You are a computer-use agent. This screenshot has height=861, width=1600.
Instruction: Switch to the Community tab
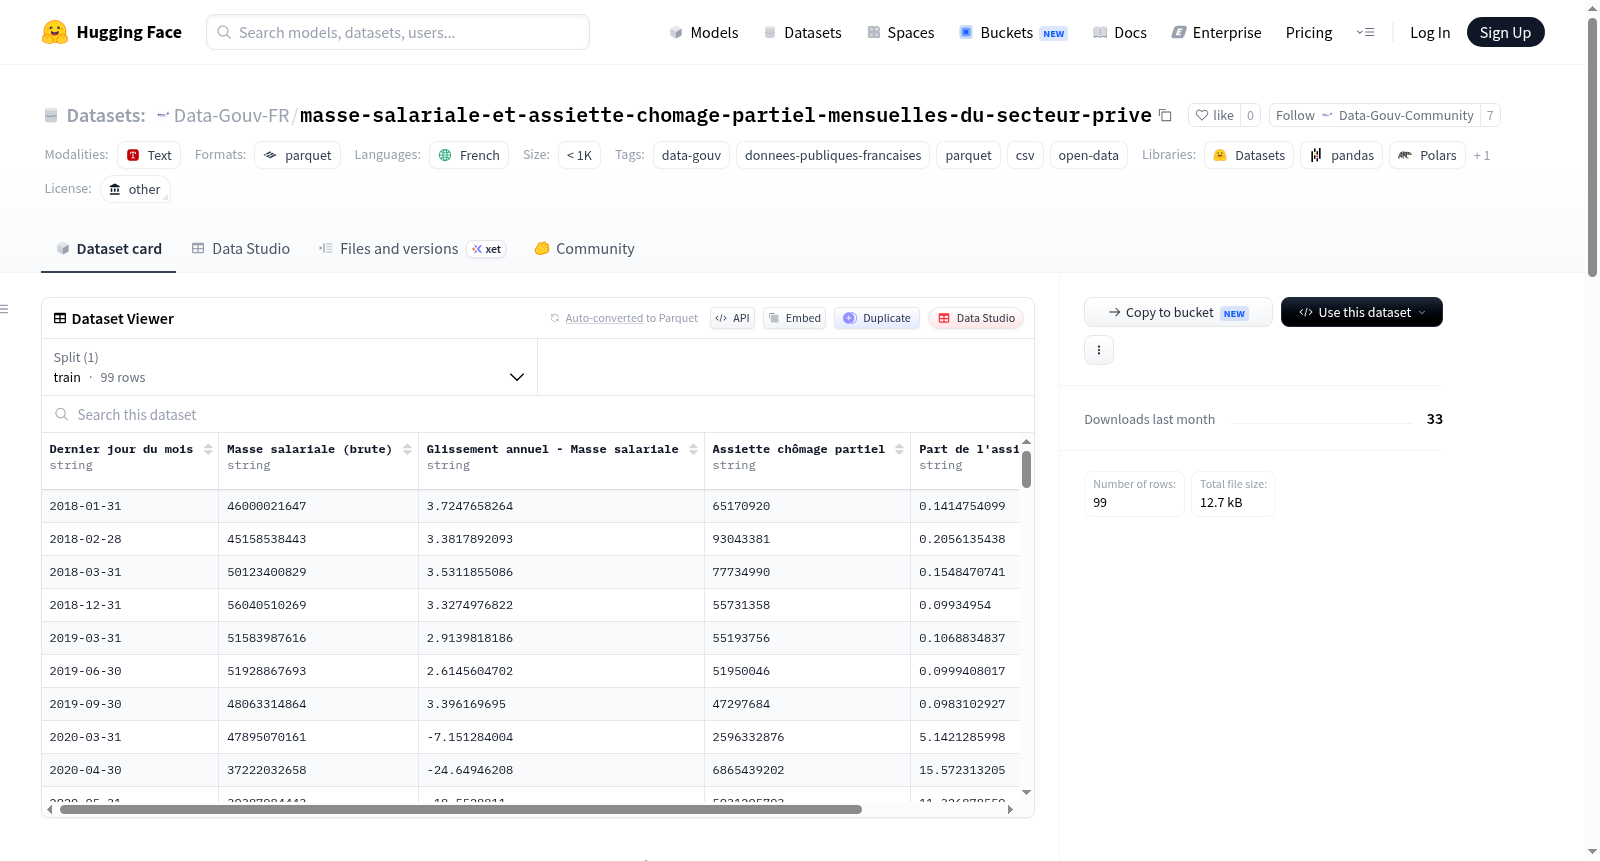584,249
